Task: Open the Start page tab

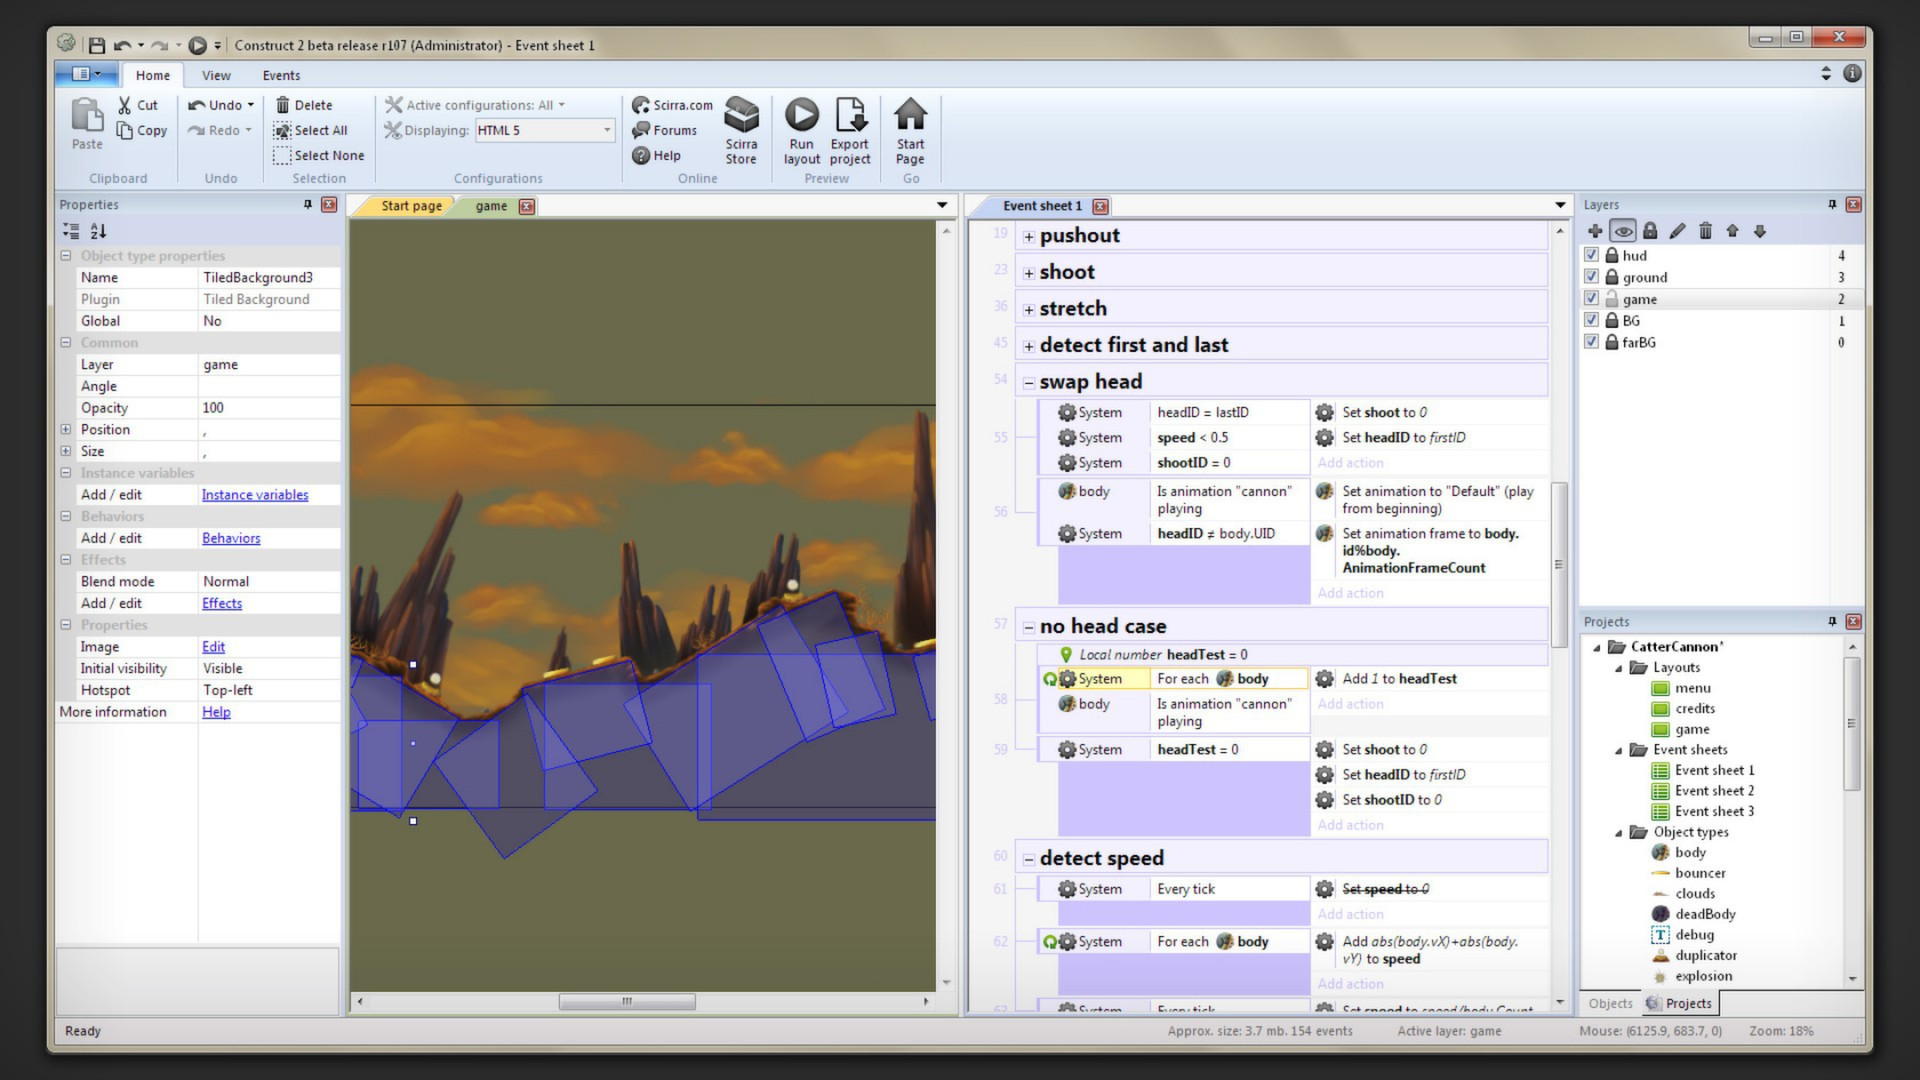Action: point(411,206)
